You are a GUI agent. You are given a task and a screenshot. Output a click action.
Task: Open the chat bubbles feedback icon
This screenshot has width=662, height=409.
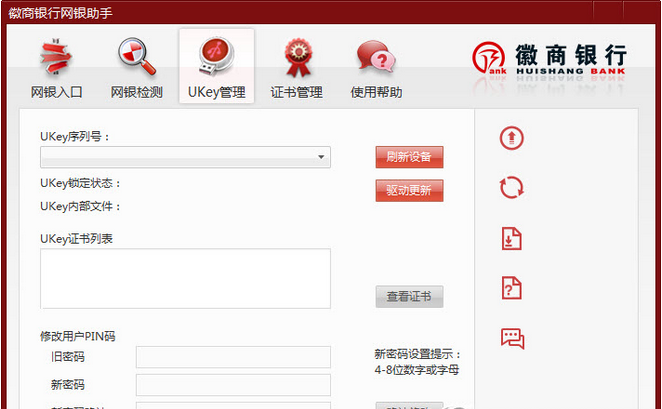click(x=512, y=338)
